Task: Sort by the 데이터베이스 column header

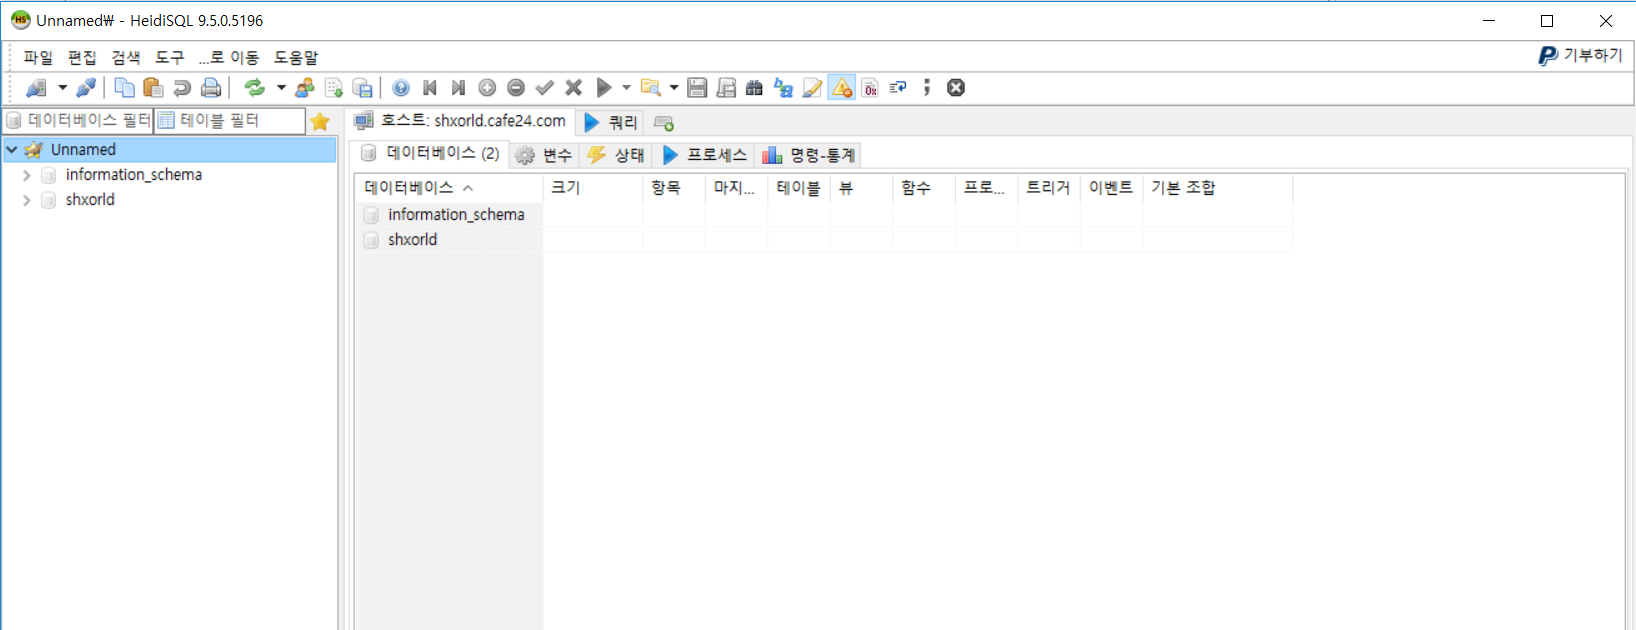Action: 449,188
